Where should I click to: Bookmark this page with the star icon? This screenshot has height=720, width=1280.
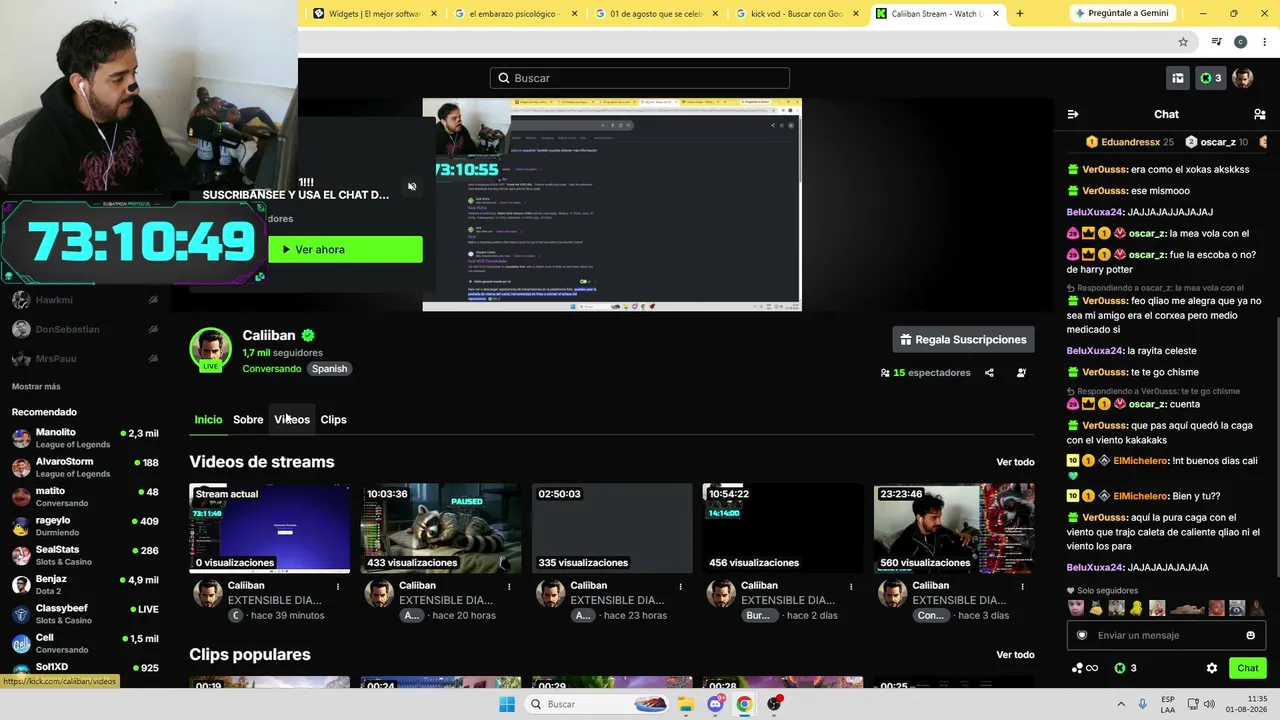pyautogui.click(x=1183, y=42)
